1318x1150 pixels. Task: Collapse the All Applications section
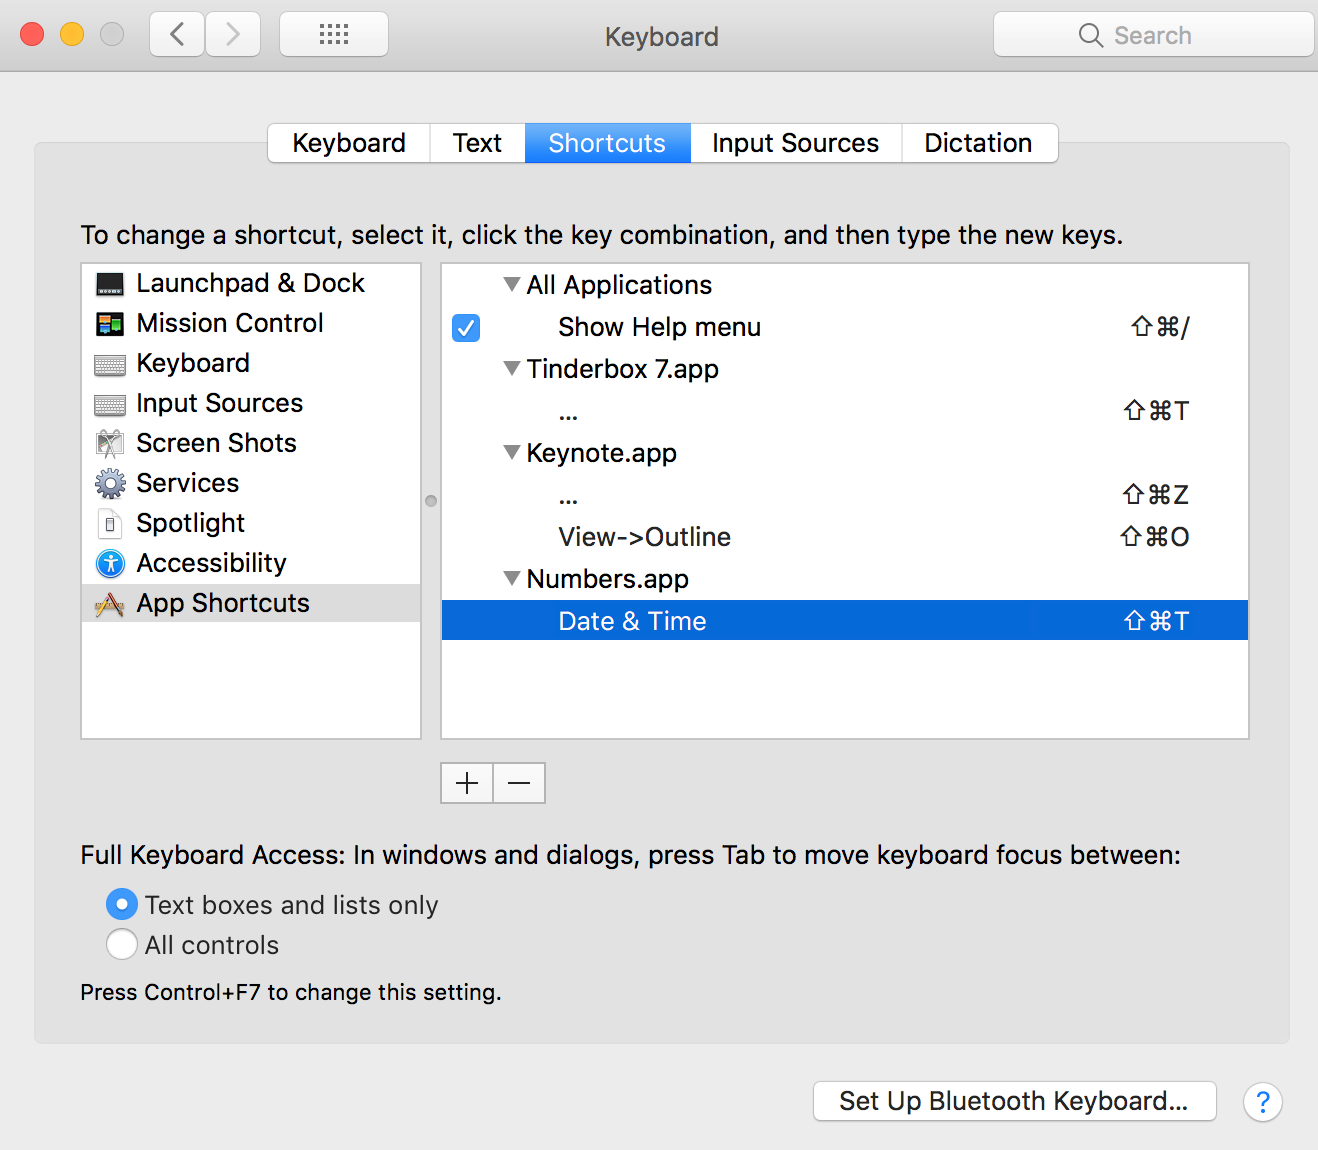(511, 284)
